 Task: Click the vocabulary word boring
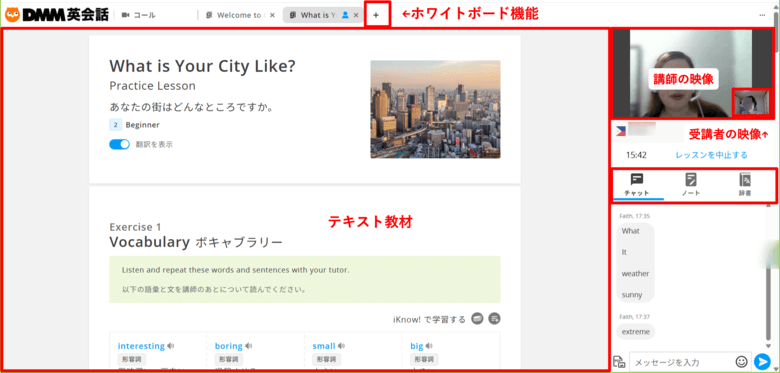tap(228, 346)
